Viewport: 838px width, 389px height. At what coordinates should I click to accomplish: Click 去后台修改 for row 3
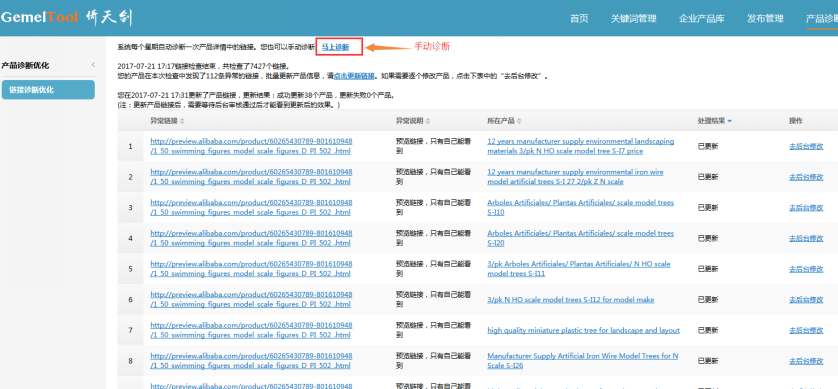coord(806,208)
